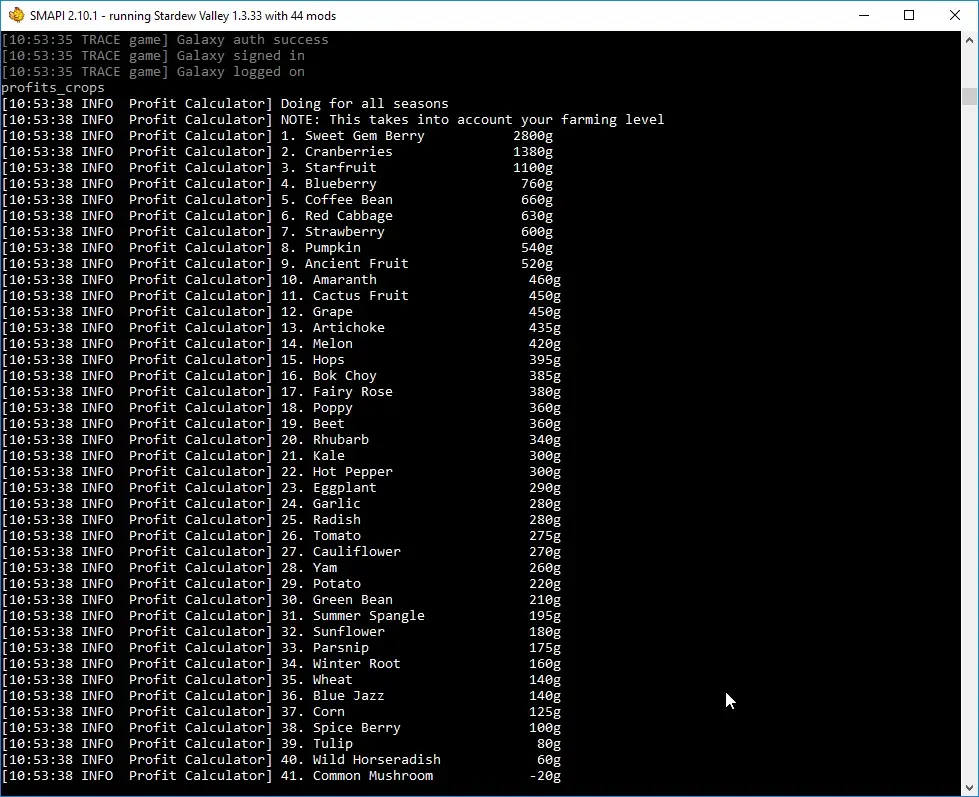
Task: Click '35. Wheat' entry
Action: [317, 680]
